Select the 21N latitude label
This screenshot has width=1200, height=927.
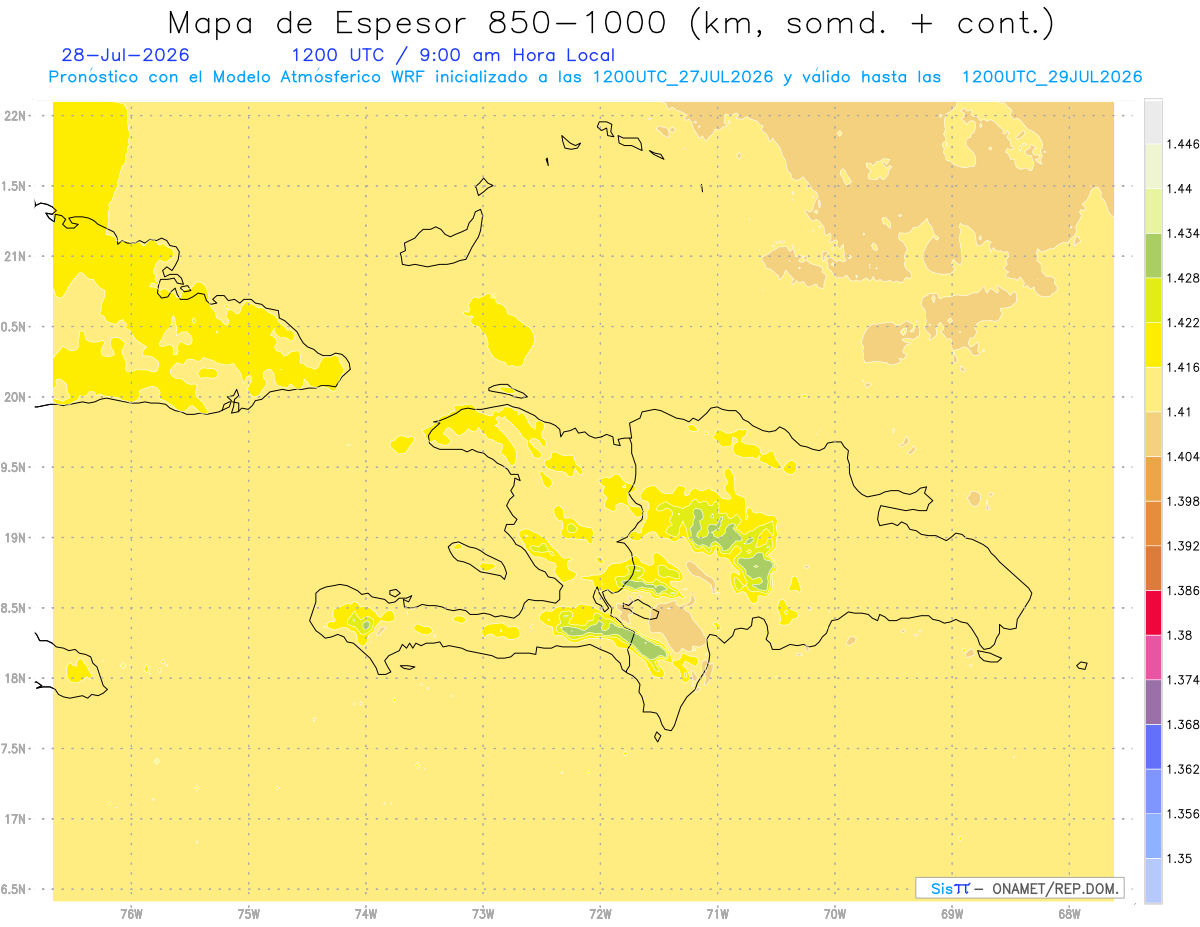pos(17,256)
